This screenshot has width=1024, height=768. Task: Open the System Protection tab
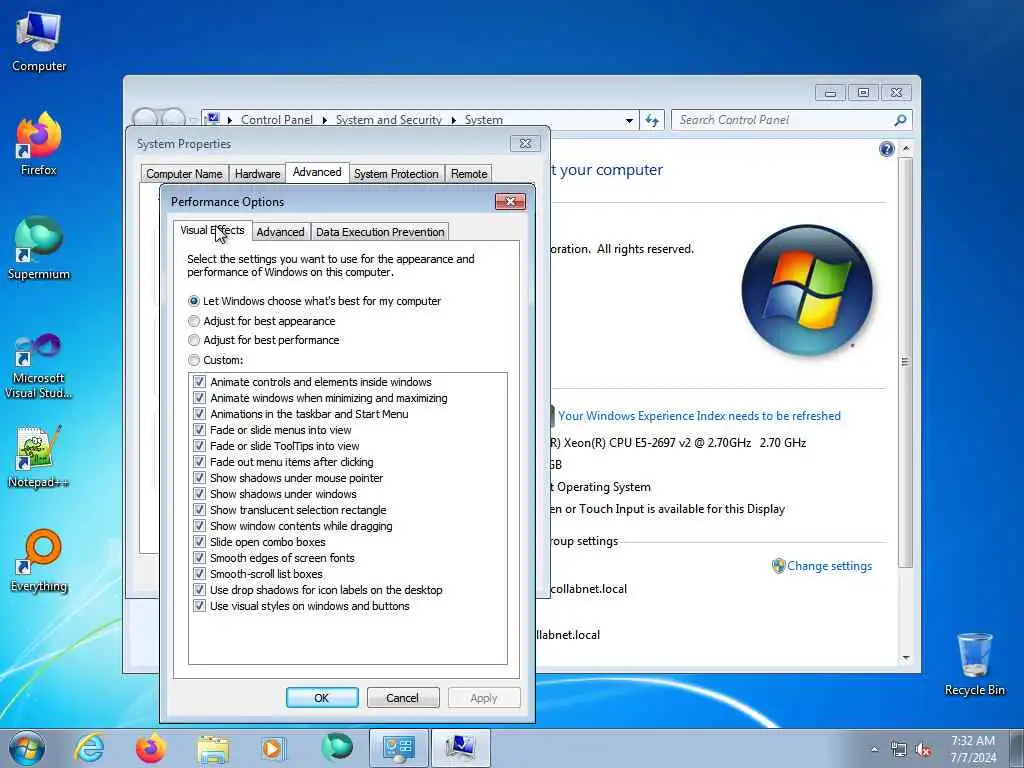click(396, 174)
